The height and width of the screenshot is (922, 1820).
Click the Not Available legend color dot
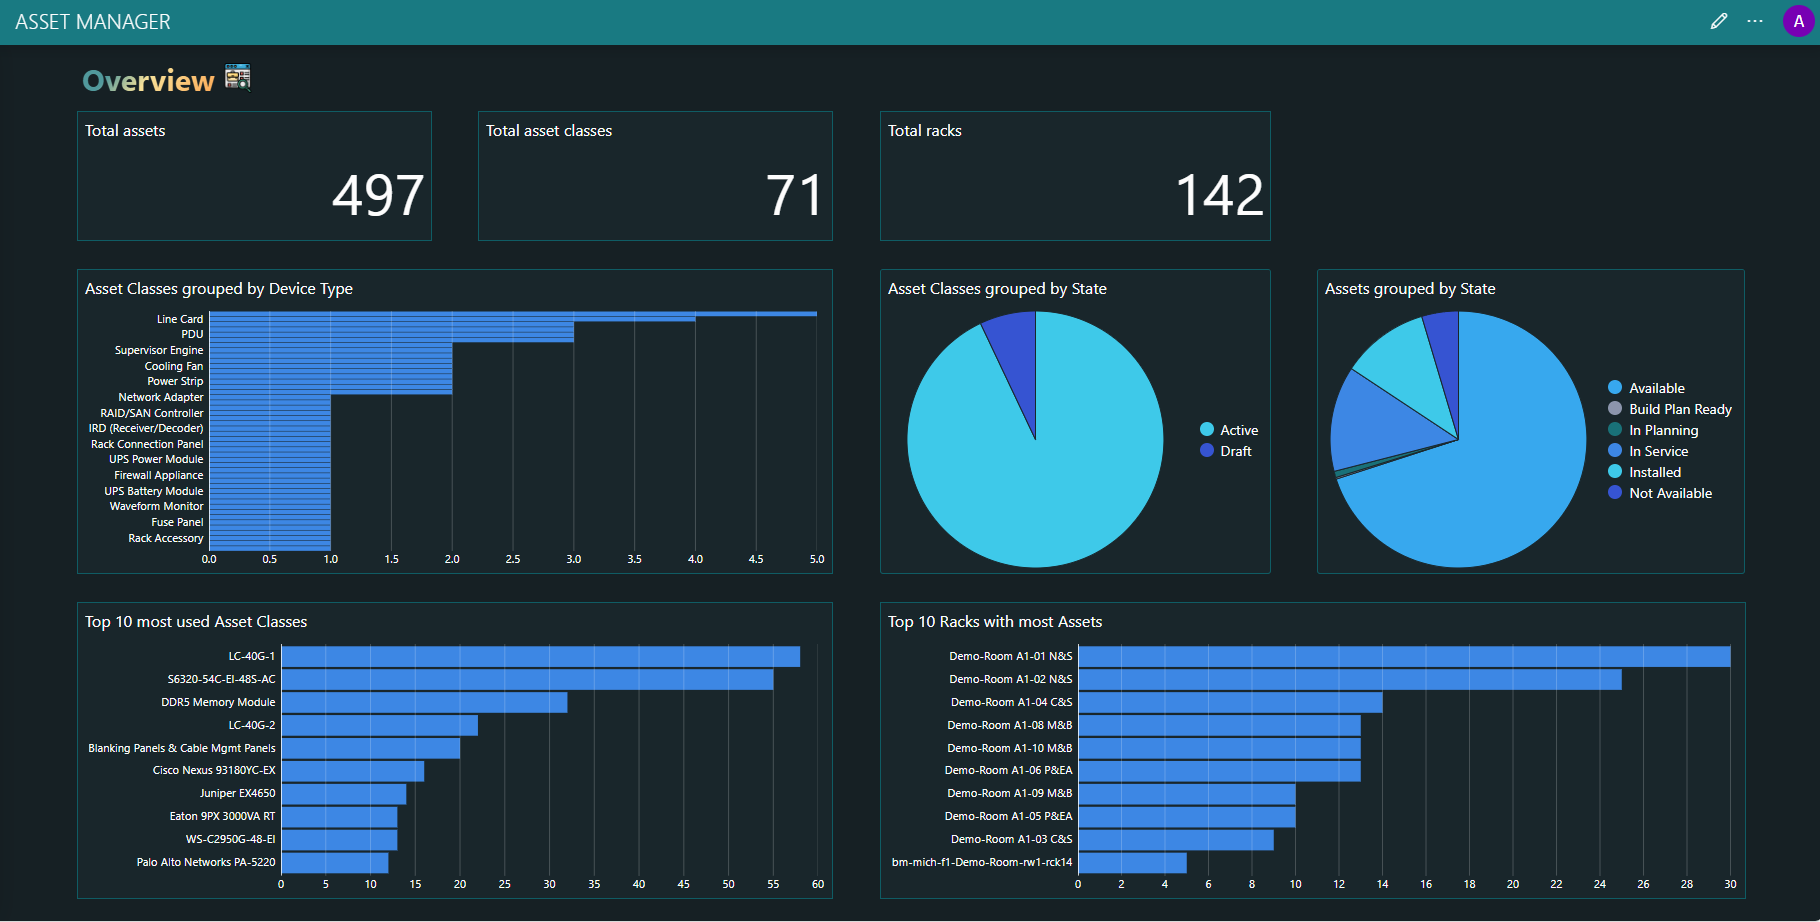(x=1614, y=493)
